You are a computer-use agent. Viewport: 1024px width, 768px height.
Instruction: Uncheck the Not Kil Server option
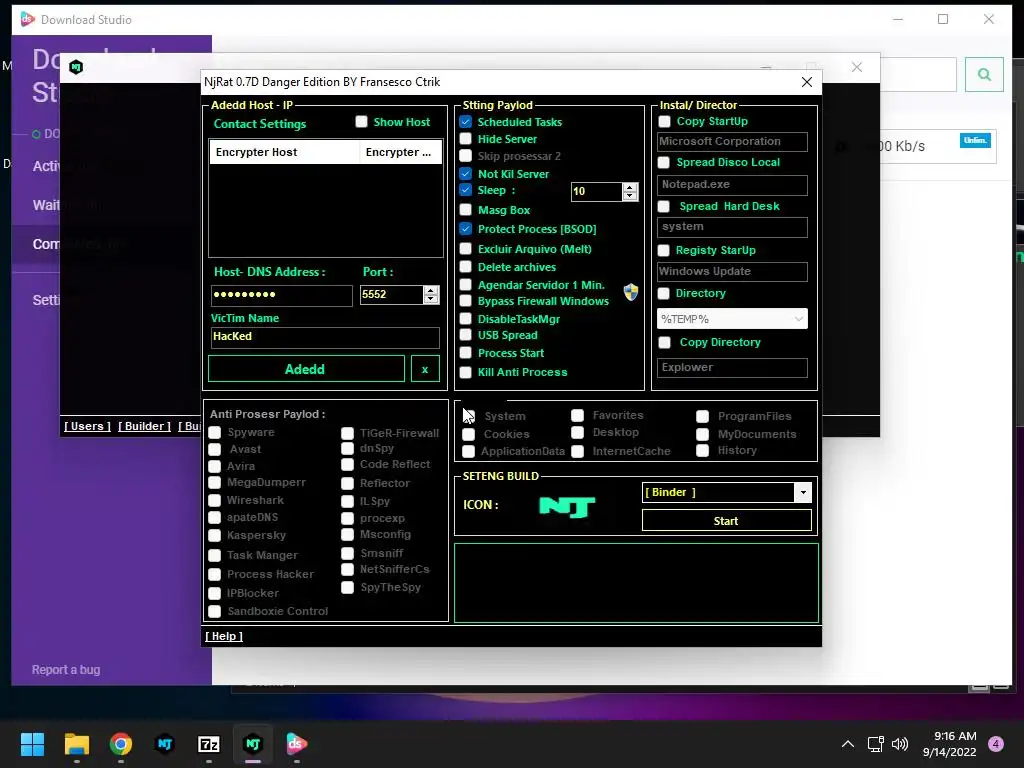pyautogui.click(x=466, y=174)
